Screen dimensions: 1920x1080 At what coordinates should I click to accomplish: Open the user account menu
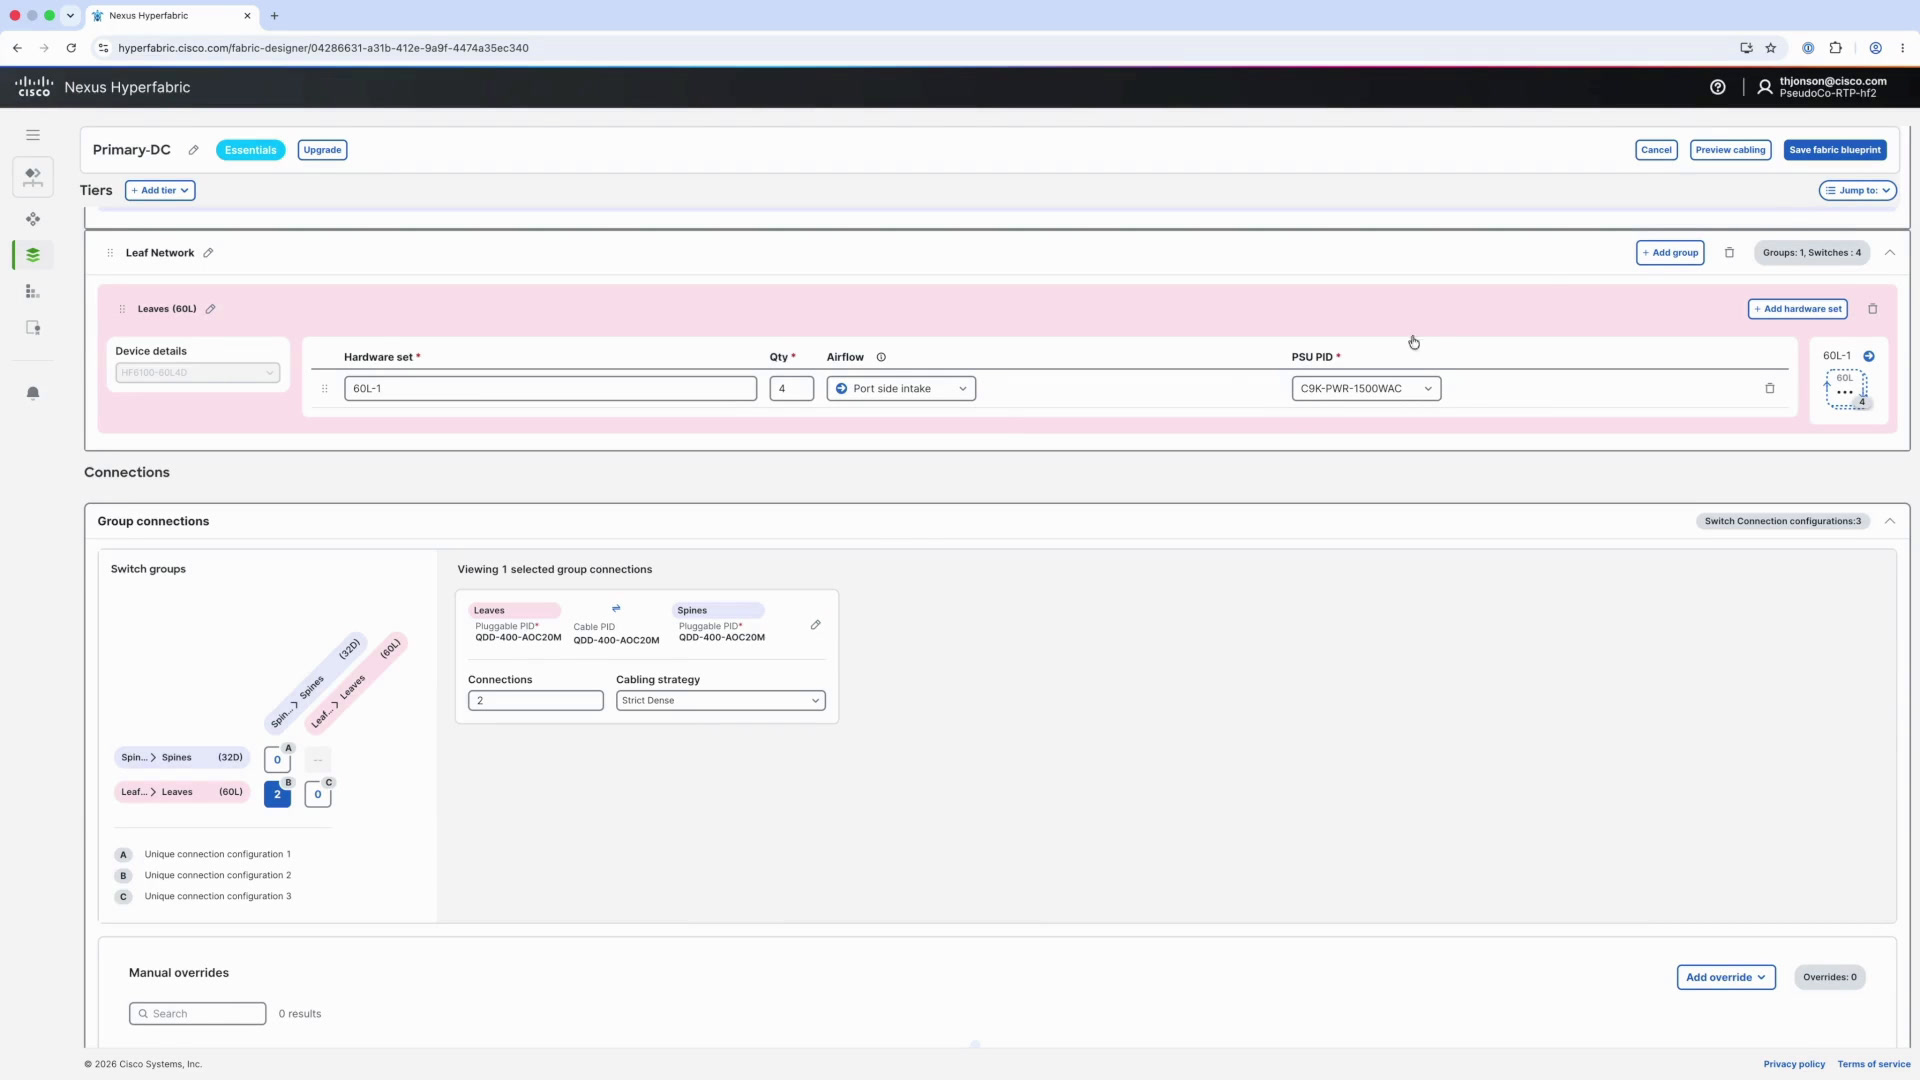[x=1822, y=87]
